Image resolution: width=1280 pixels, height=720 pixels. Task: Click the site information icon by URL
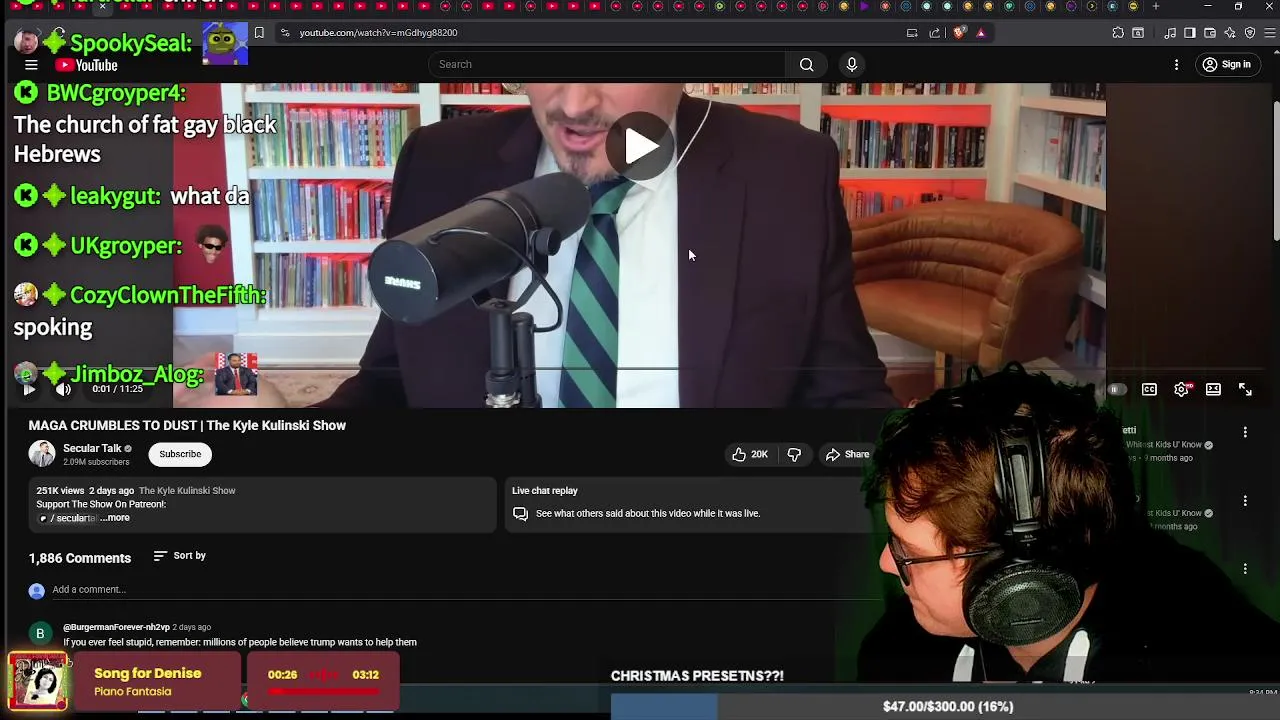285,33
